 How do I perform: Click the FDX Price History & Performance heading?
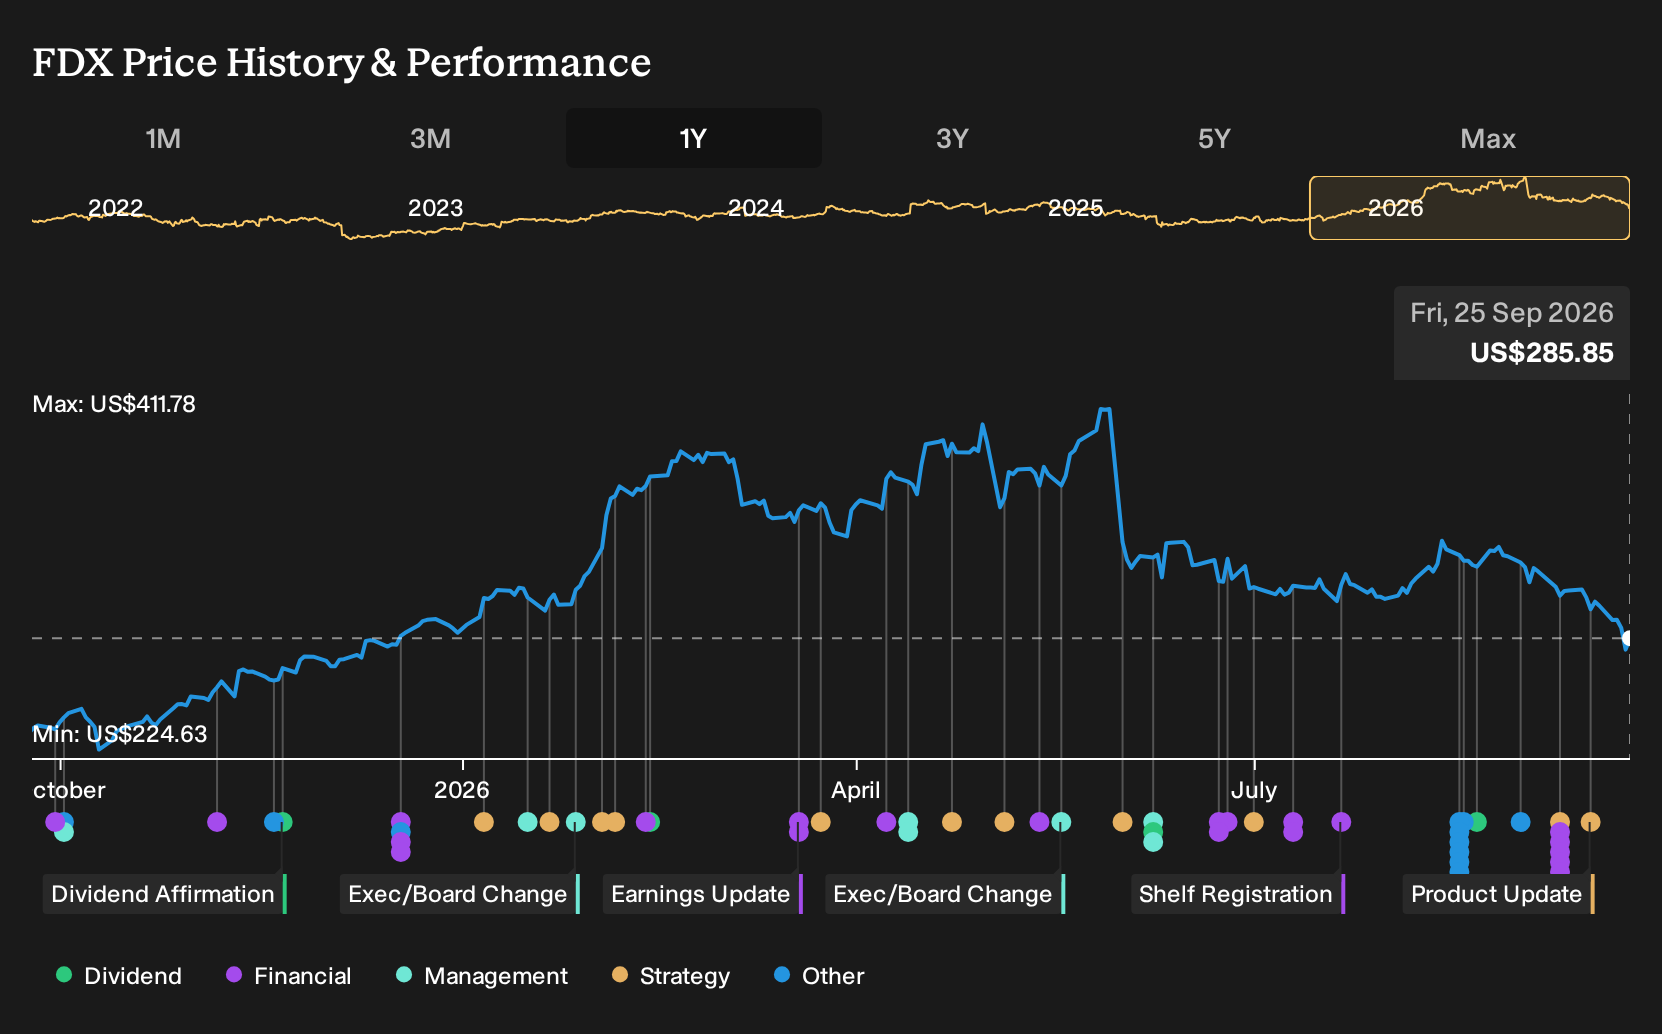tap(342, 62)
